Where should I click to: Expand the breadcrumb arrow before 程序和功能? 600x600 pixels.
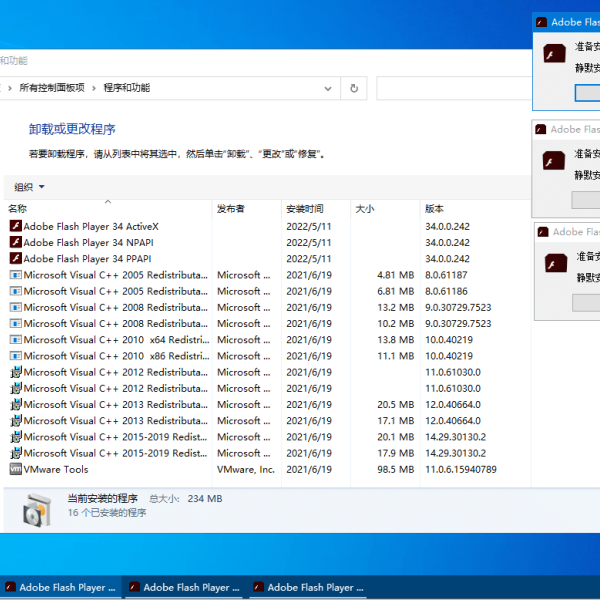94,88
